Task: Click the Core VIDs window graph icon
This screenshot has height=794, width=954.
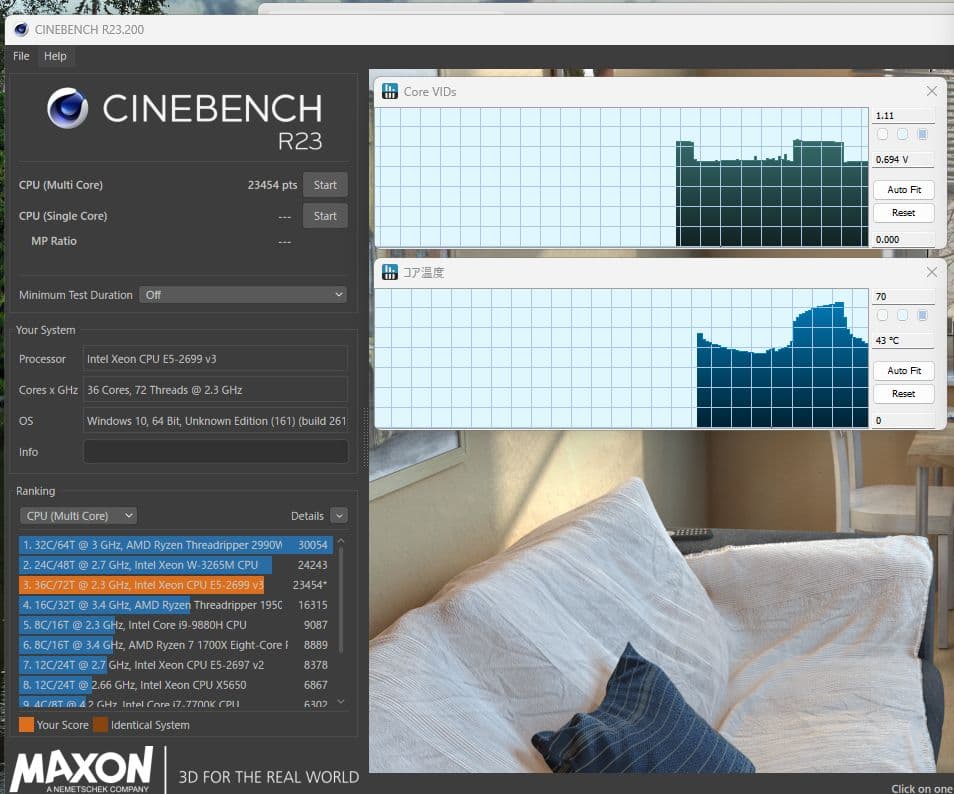Action: [x=390, y=92]
